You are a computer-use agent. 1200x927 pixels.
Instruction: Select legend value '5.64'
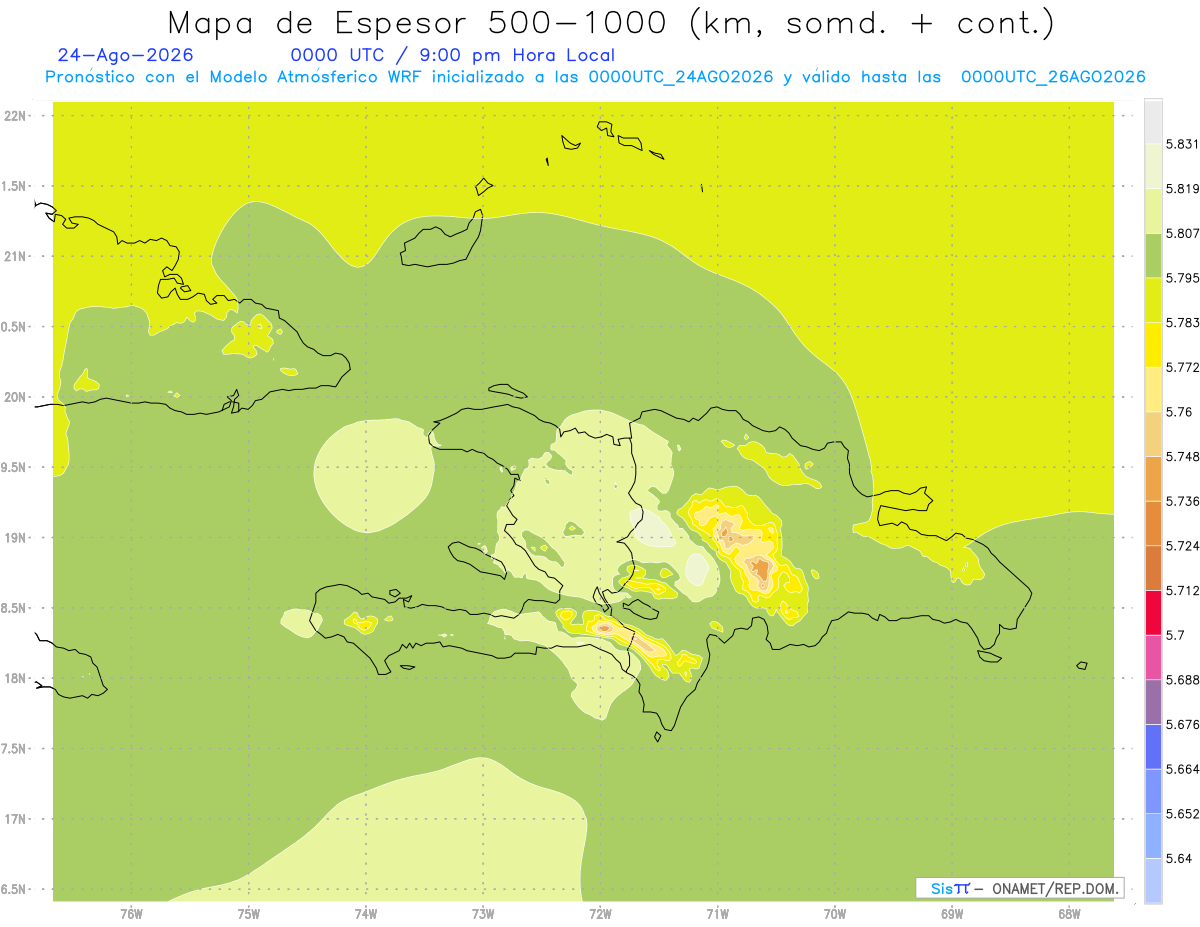point(1179,859)
